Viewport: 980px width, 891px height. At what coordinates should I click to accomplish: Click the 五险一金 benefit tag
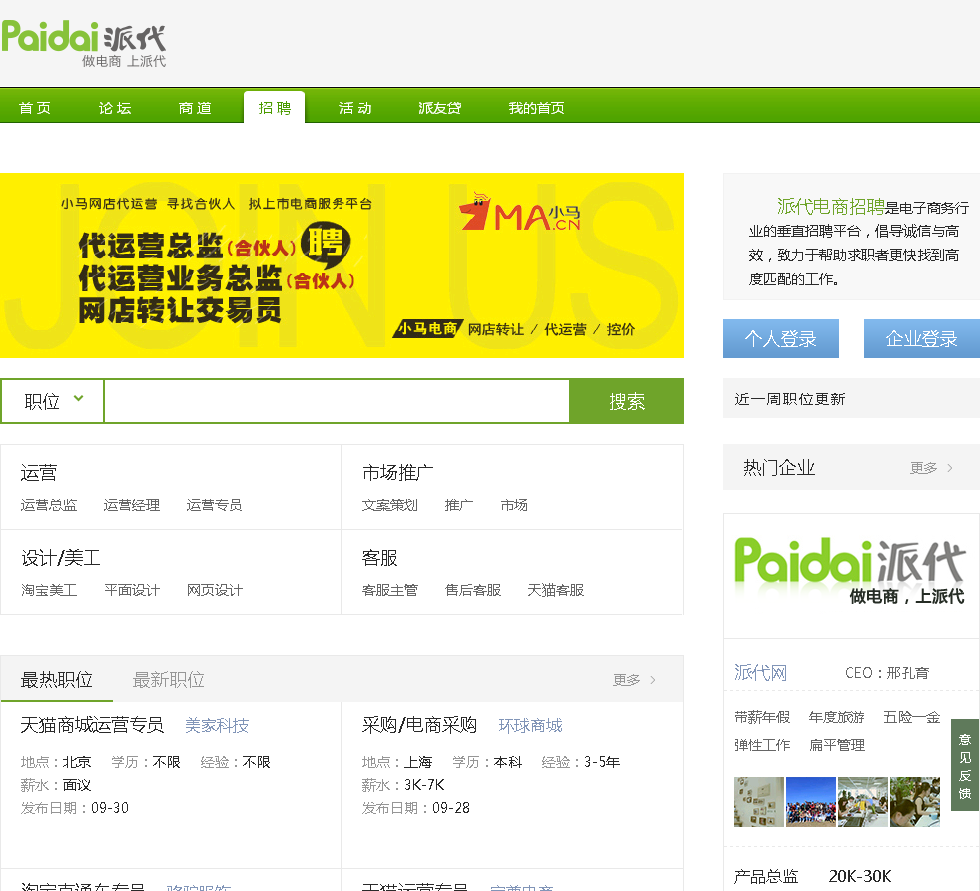(911, 717)
